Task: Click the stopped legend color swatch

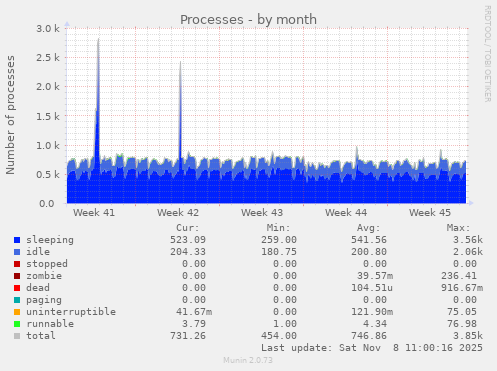Action: (x=17, y=264)
